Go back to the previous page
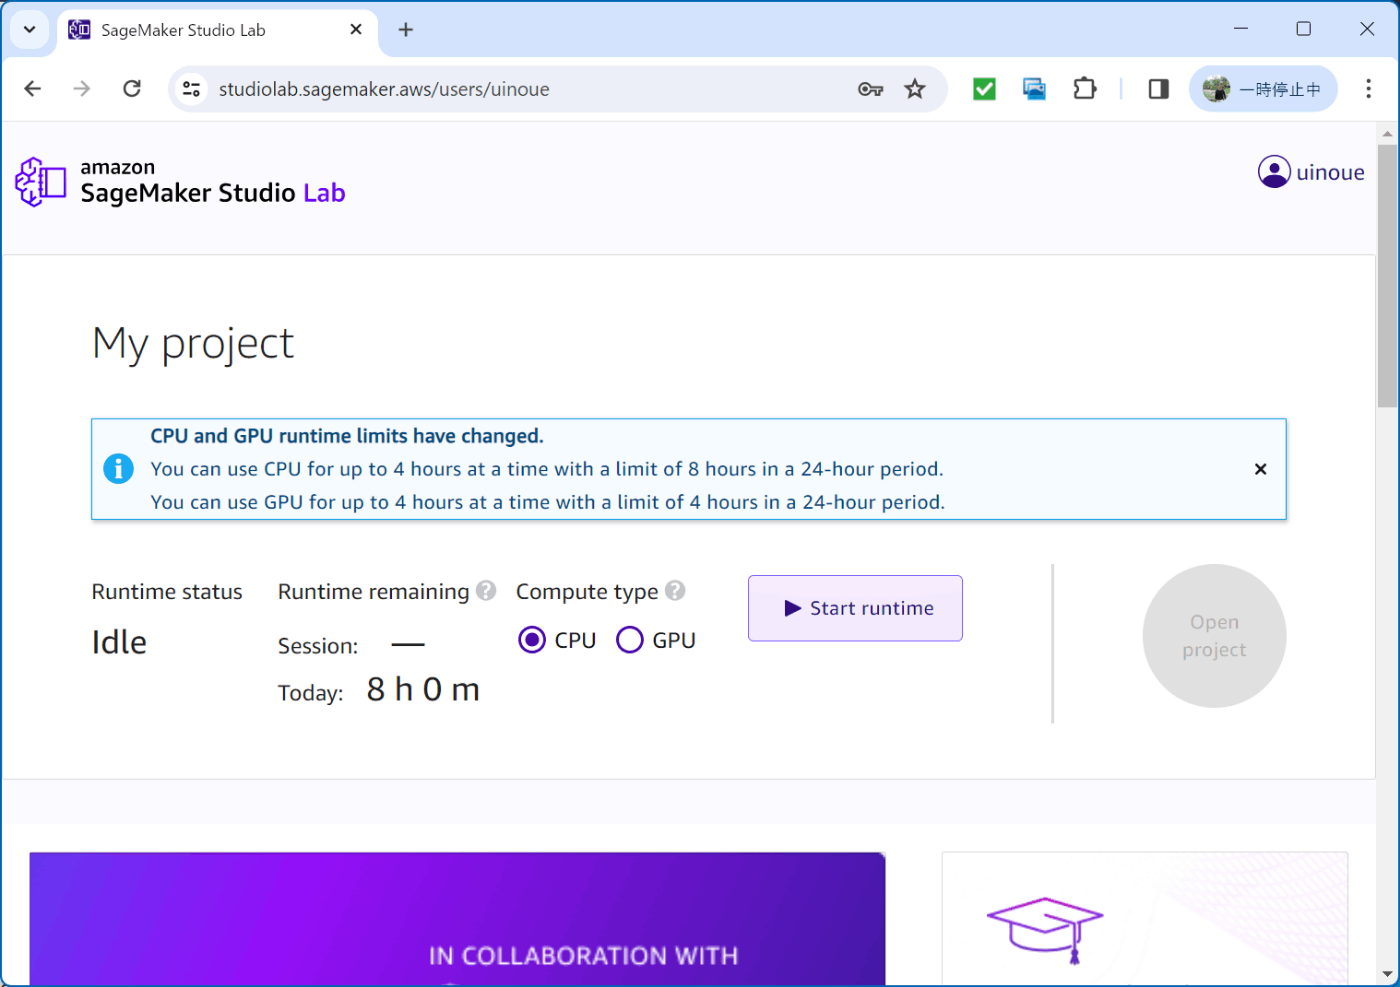Screen dimensions: 1400x987 click(33, 89)
